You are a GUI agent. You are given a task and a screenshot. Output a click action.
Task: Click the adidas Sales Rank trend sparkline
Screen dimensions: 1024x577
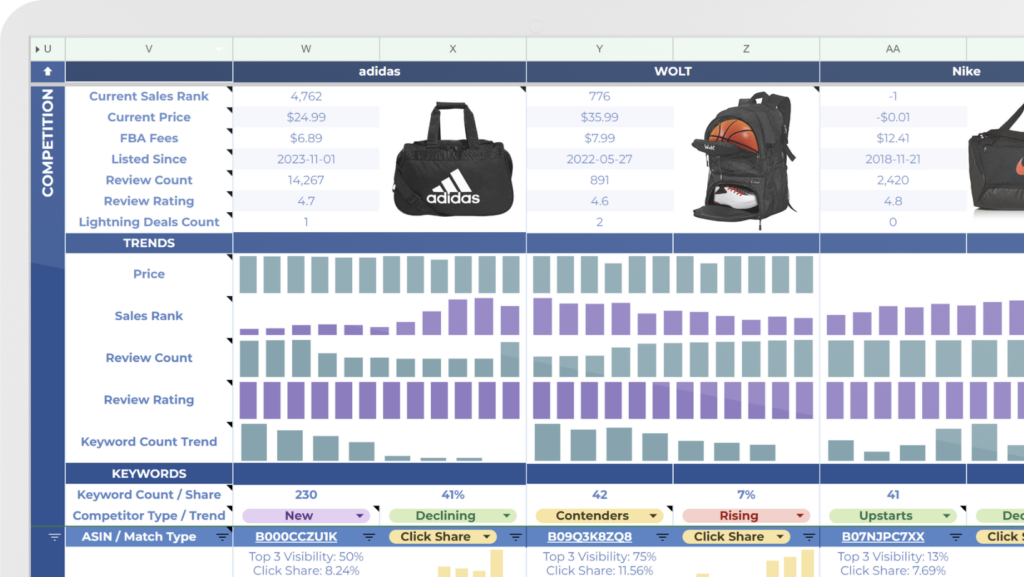[379, 317]
